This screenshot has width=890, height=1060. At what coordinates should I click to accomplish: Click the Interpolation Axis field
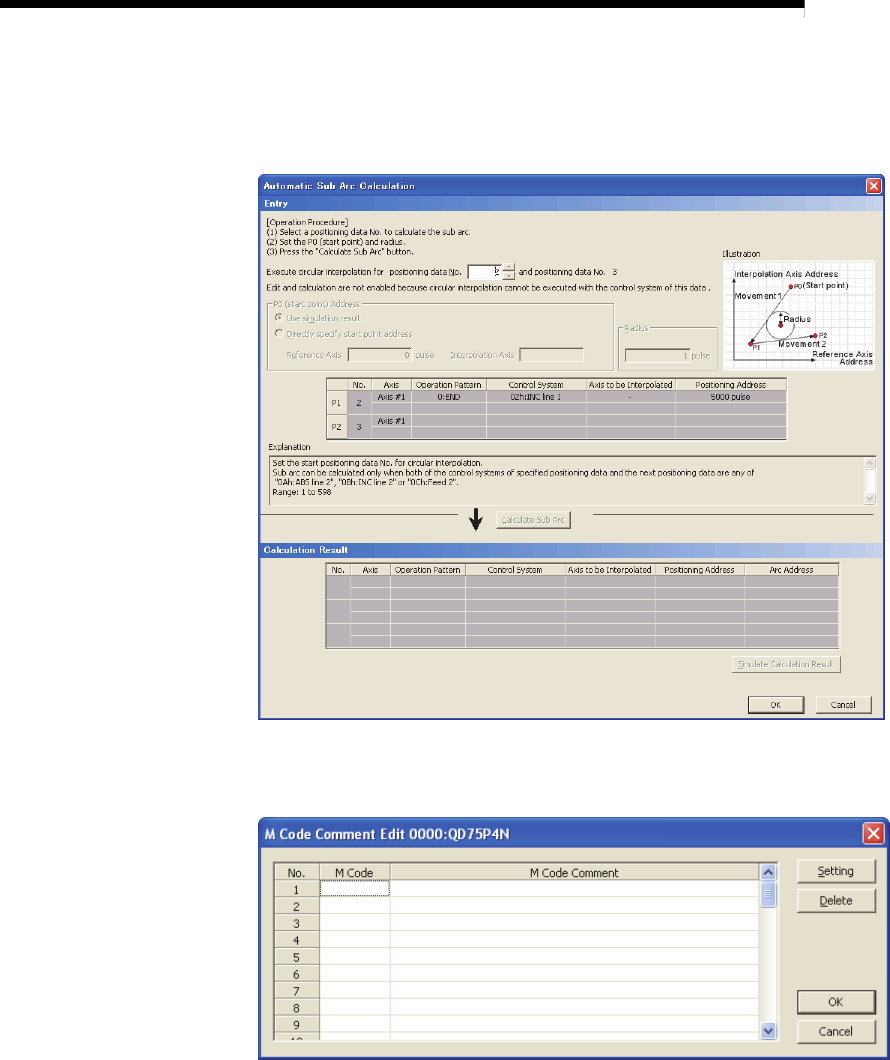(551, 355)
